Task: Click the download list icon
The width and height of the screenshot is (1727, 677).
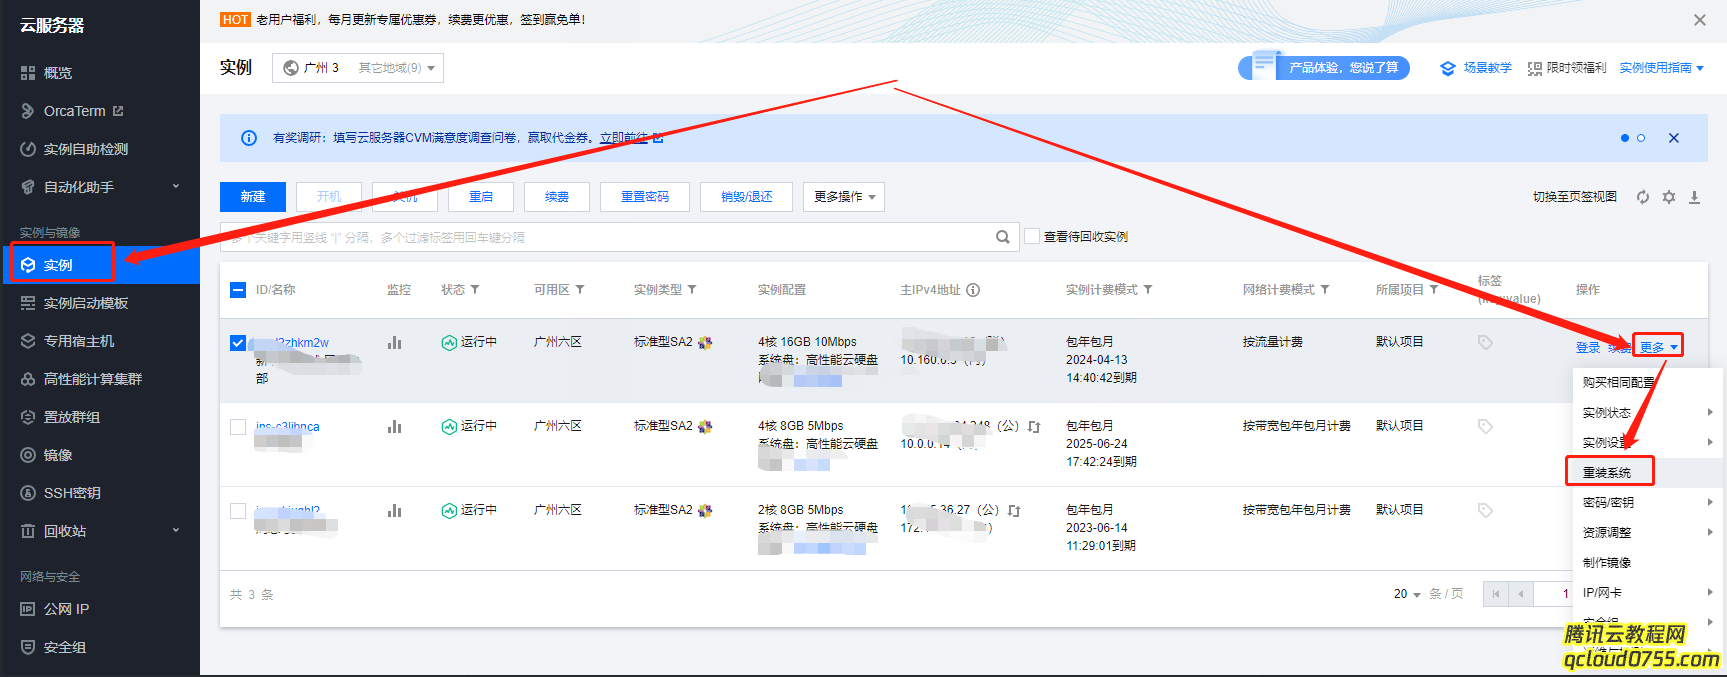Action: (x=1695, y=197)
